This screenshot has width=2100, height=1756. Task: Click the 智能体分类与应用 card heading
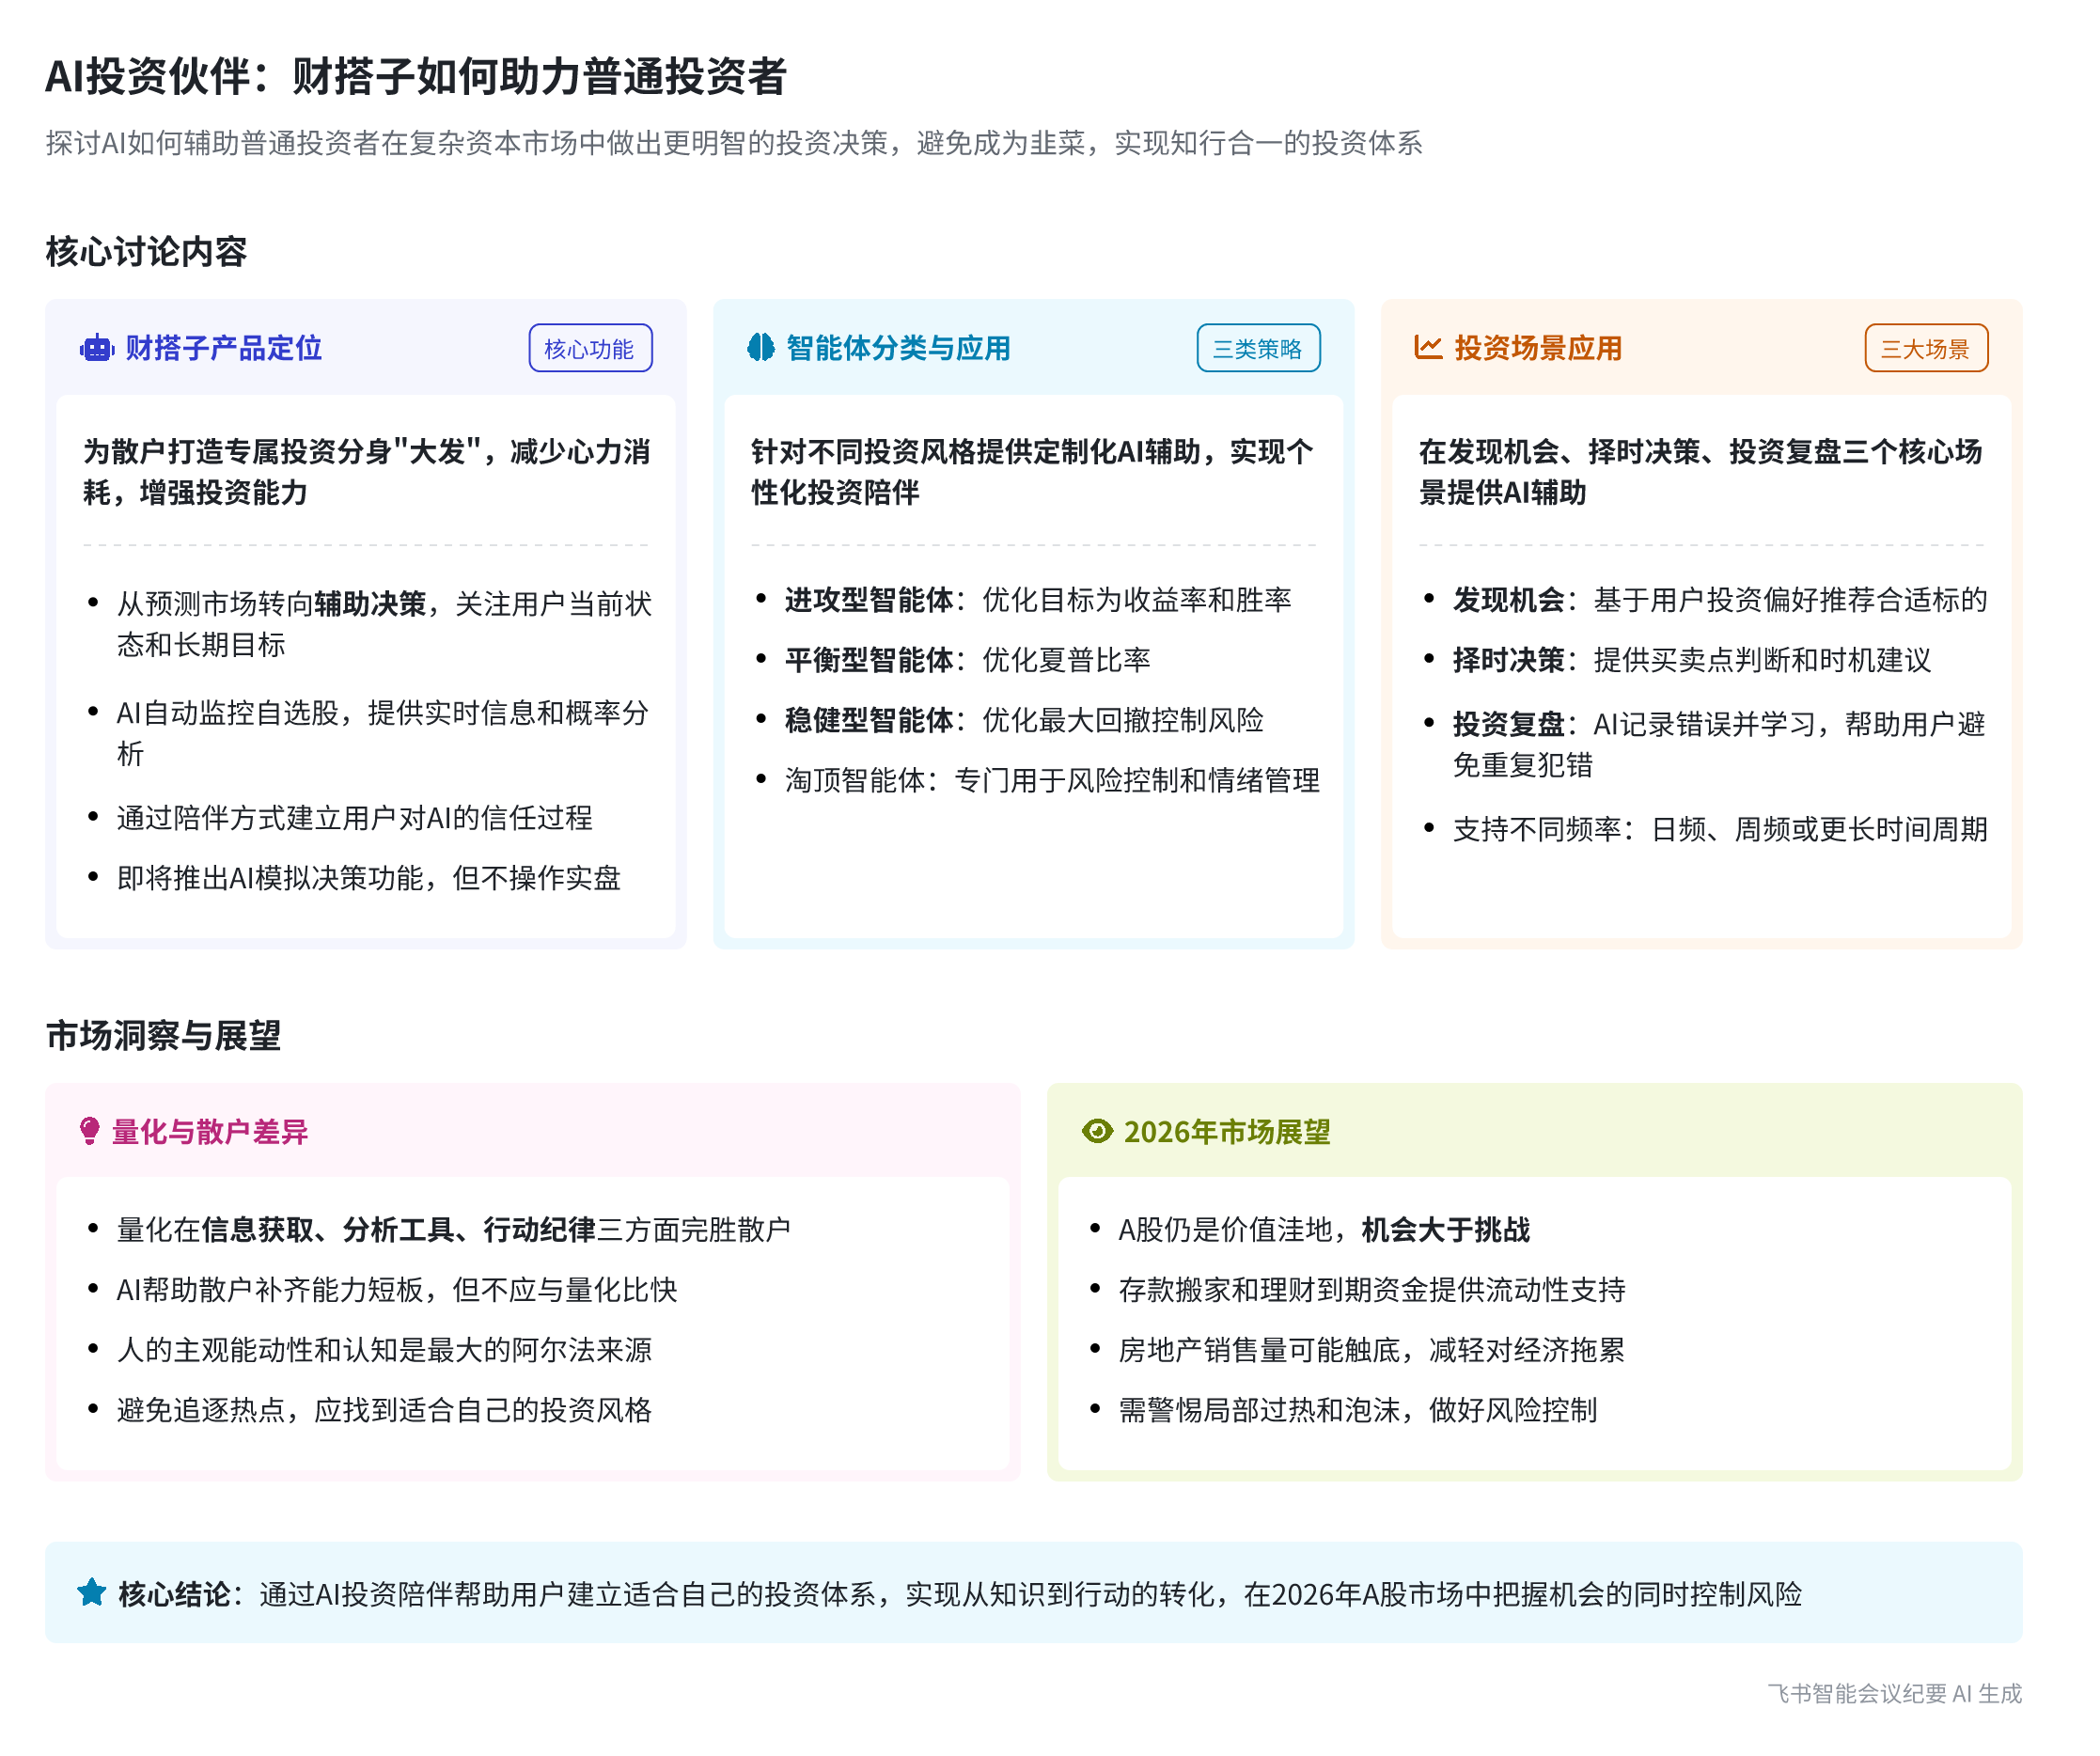coord(898,348)
